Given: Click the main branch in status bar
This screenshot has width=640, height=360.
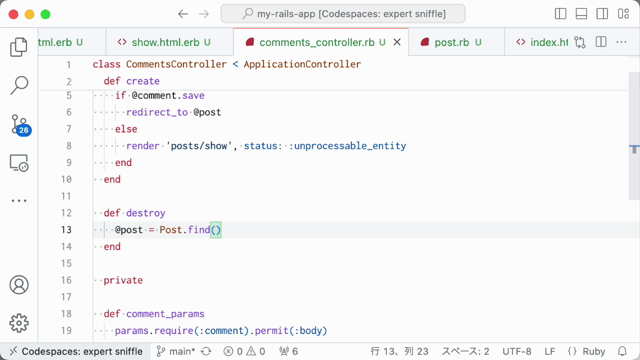Looking at the screenshot, I should pyautogui.click(x=177, y=351).
